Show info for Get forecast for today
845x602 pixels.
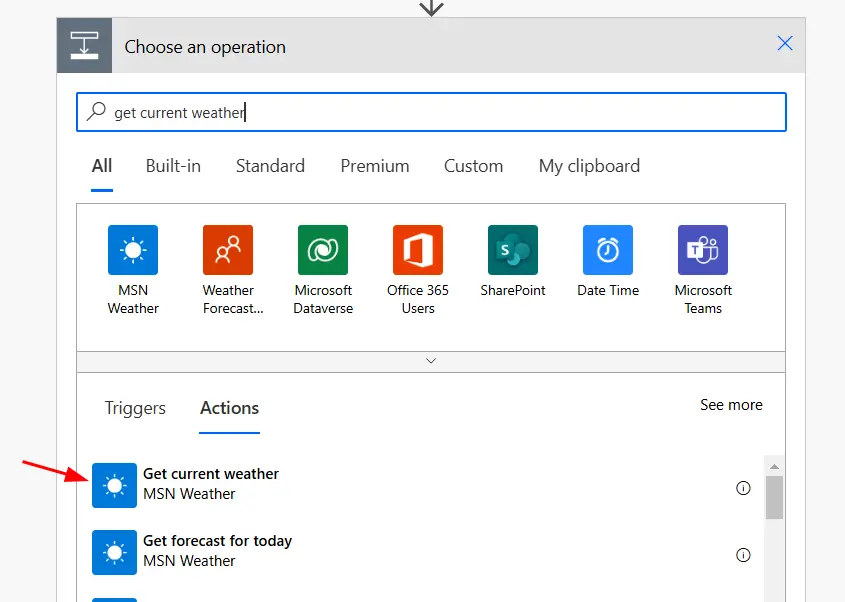[743, 555]
